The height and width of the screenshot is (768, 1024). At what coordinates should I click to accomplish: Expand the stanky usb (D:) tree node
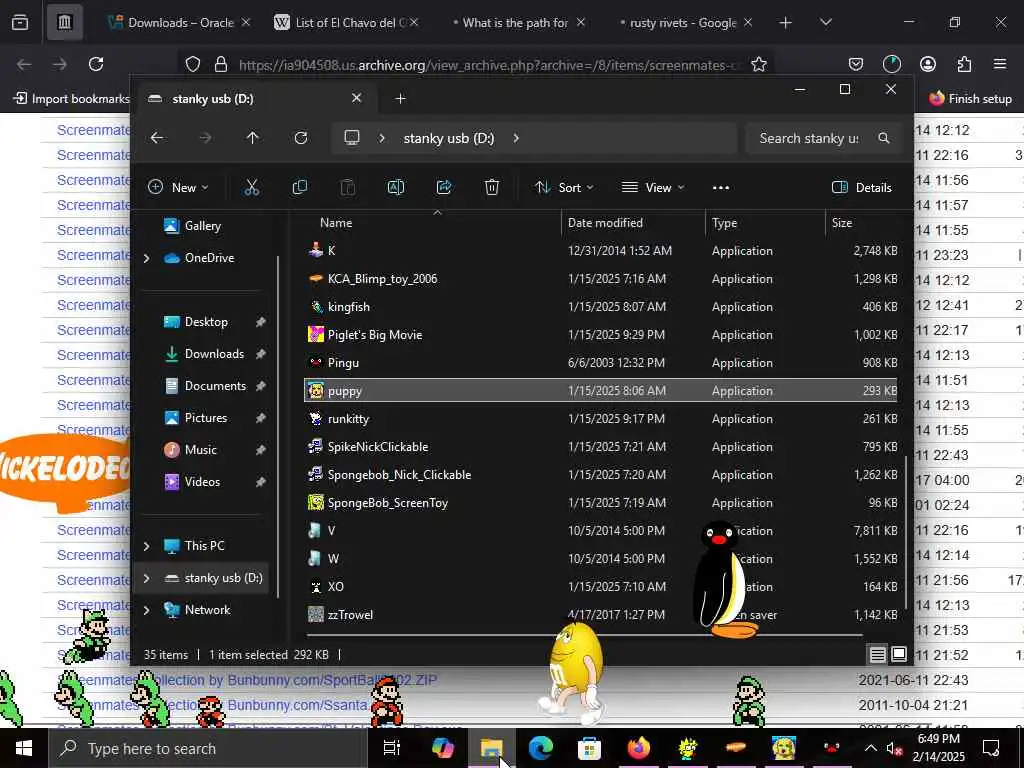(147, 578)
